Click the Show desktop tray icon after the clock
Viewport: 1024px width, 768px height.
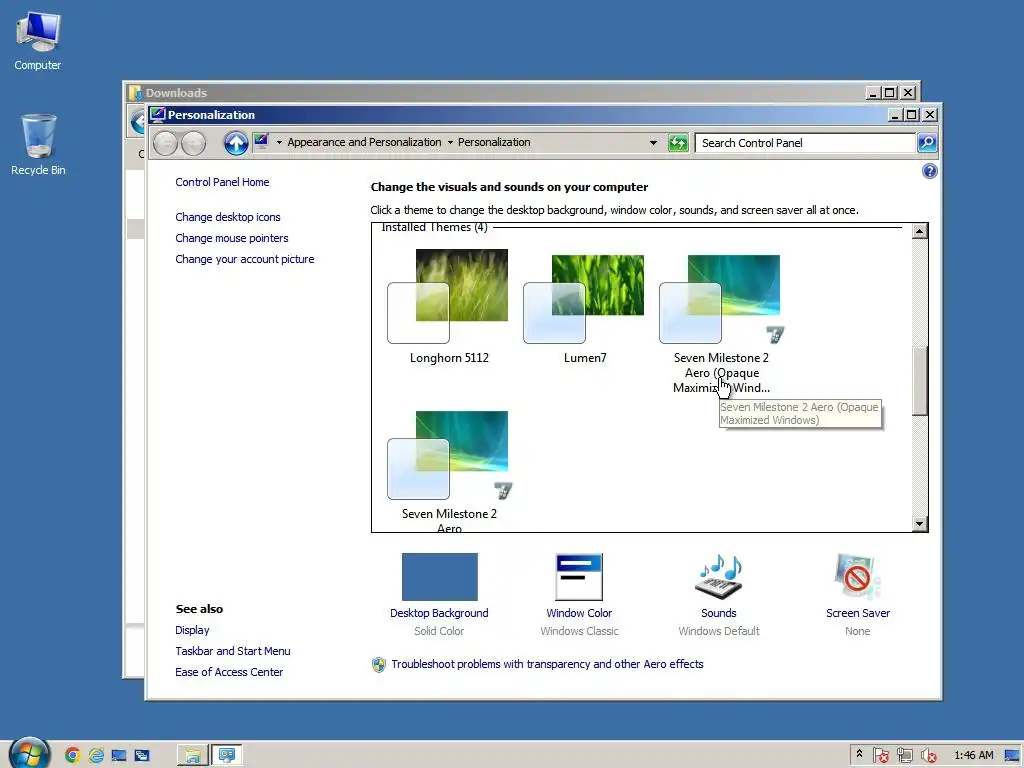[x=1012, y=756]
